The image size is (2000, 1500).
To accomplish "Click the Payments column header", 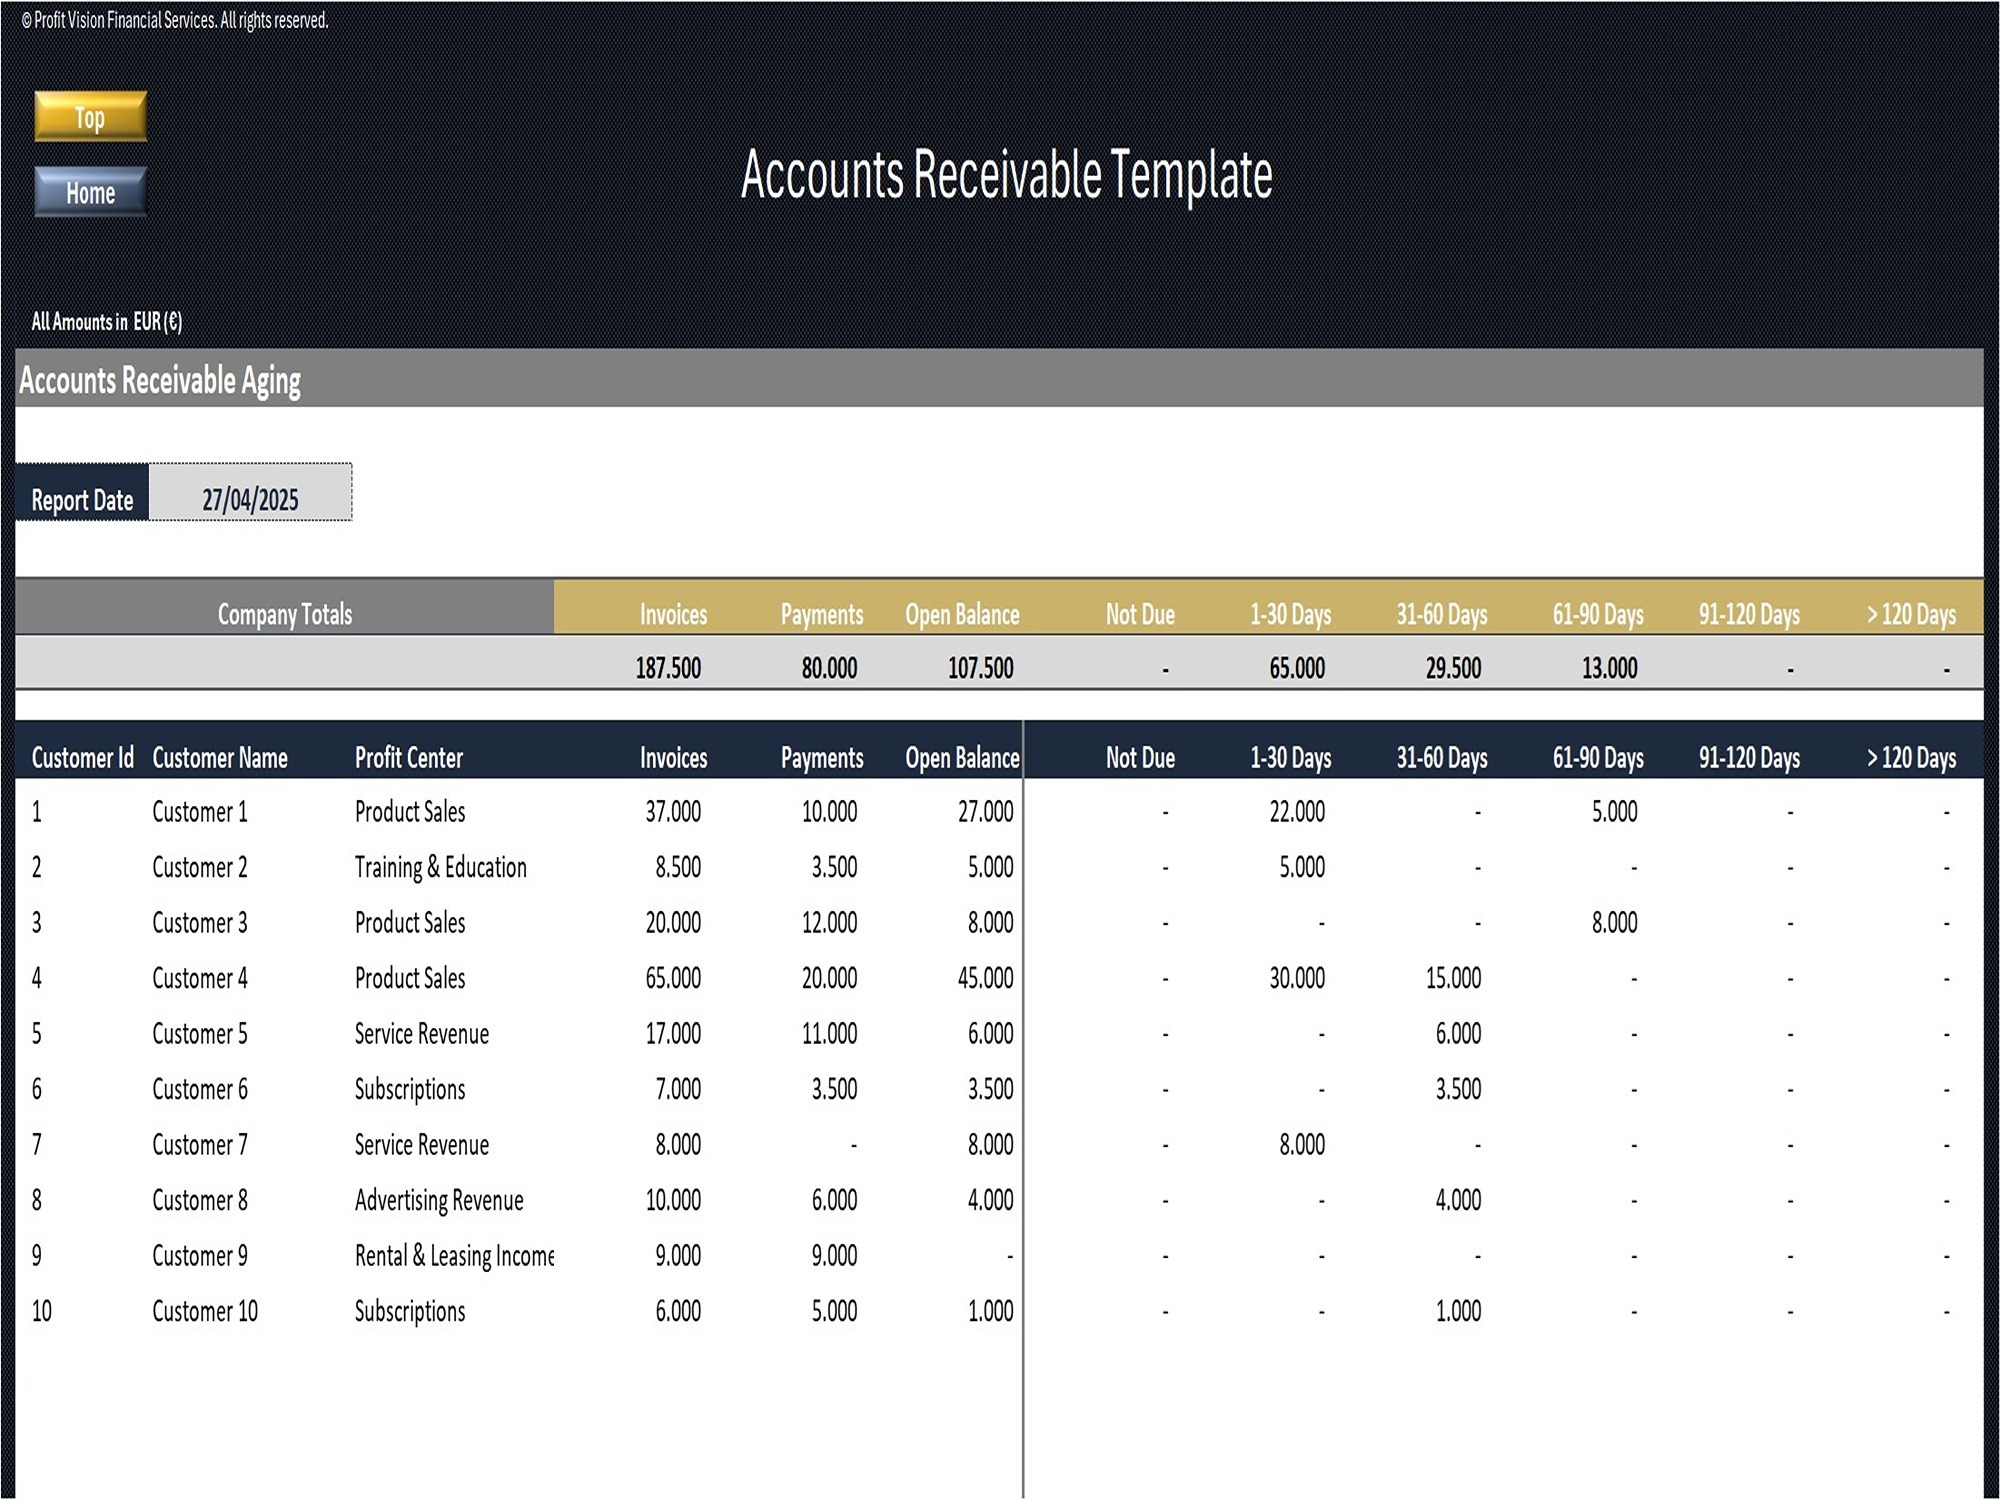I will [820, 614].
